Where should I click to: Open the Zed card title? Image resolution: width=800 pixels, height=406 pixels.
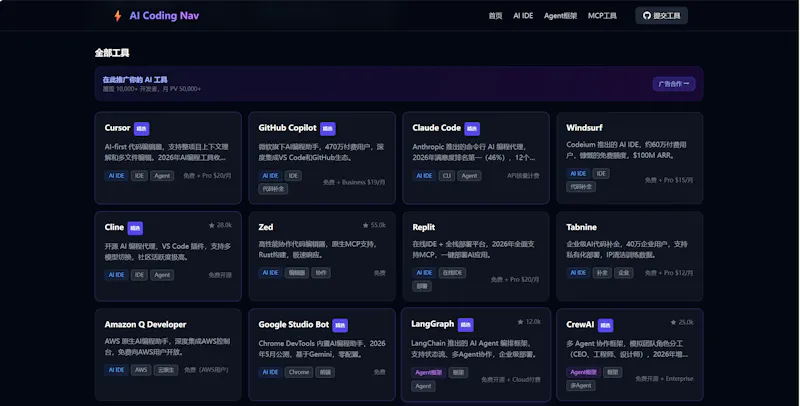(265, 227)
